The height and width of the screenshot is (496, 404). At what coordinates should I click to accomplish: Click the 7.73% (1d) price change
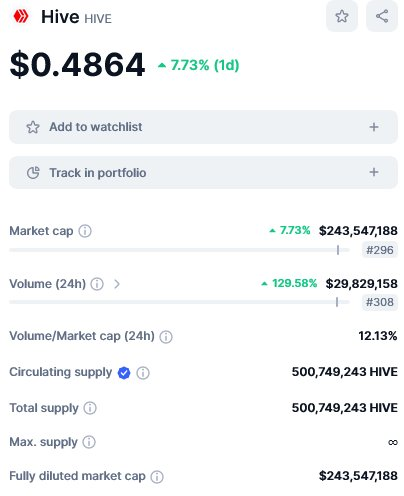[x=199, y=65]
